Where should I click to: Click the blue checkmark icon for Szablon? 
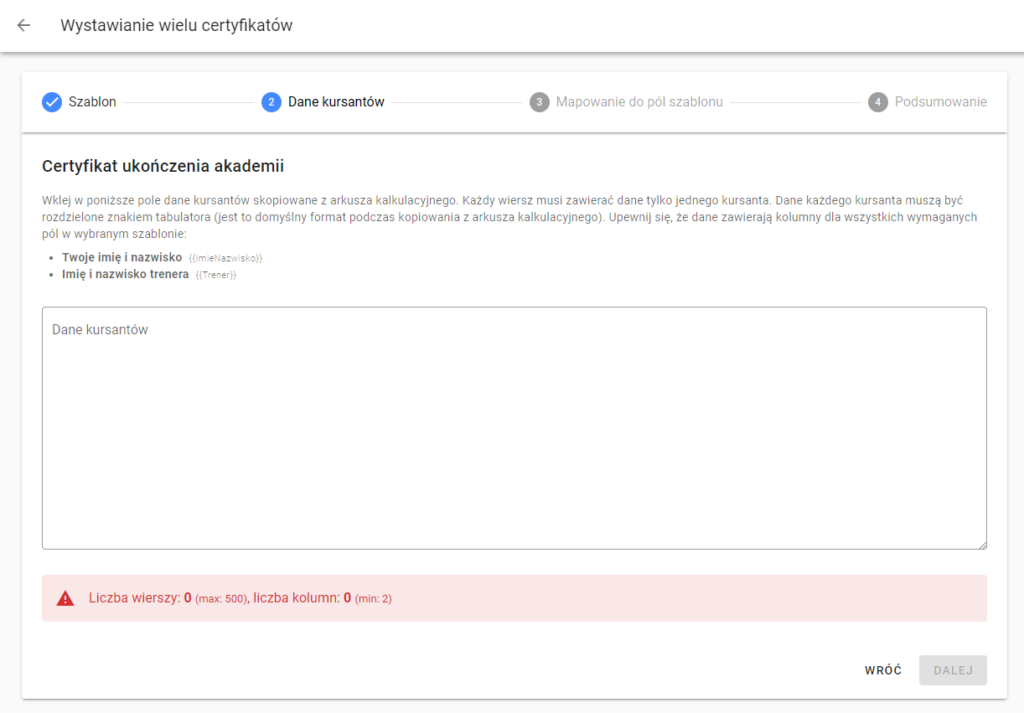coord(52,102)
